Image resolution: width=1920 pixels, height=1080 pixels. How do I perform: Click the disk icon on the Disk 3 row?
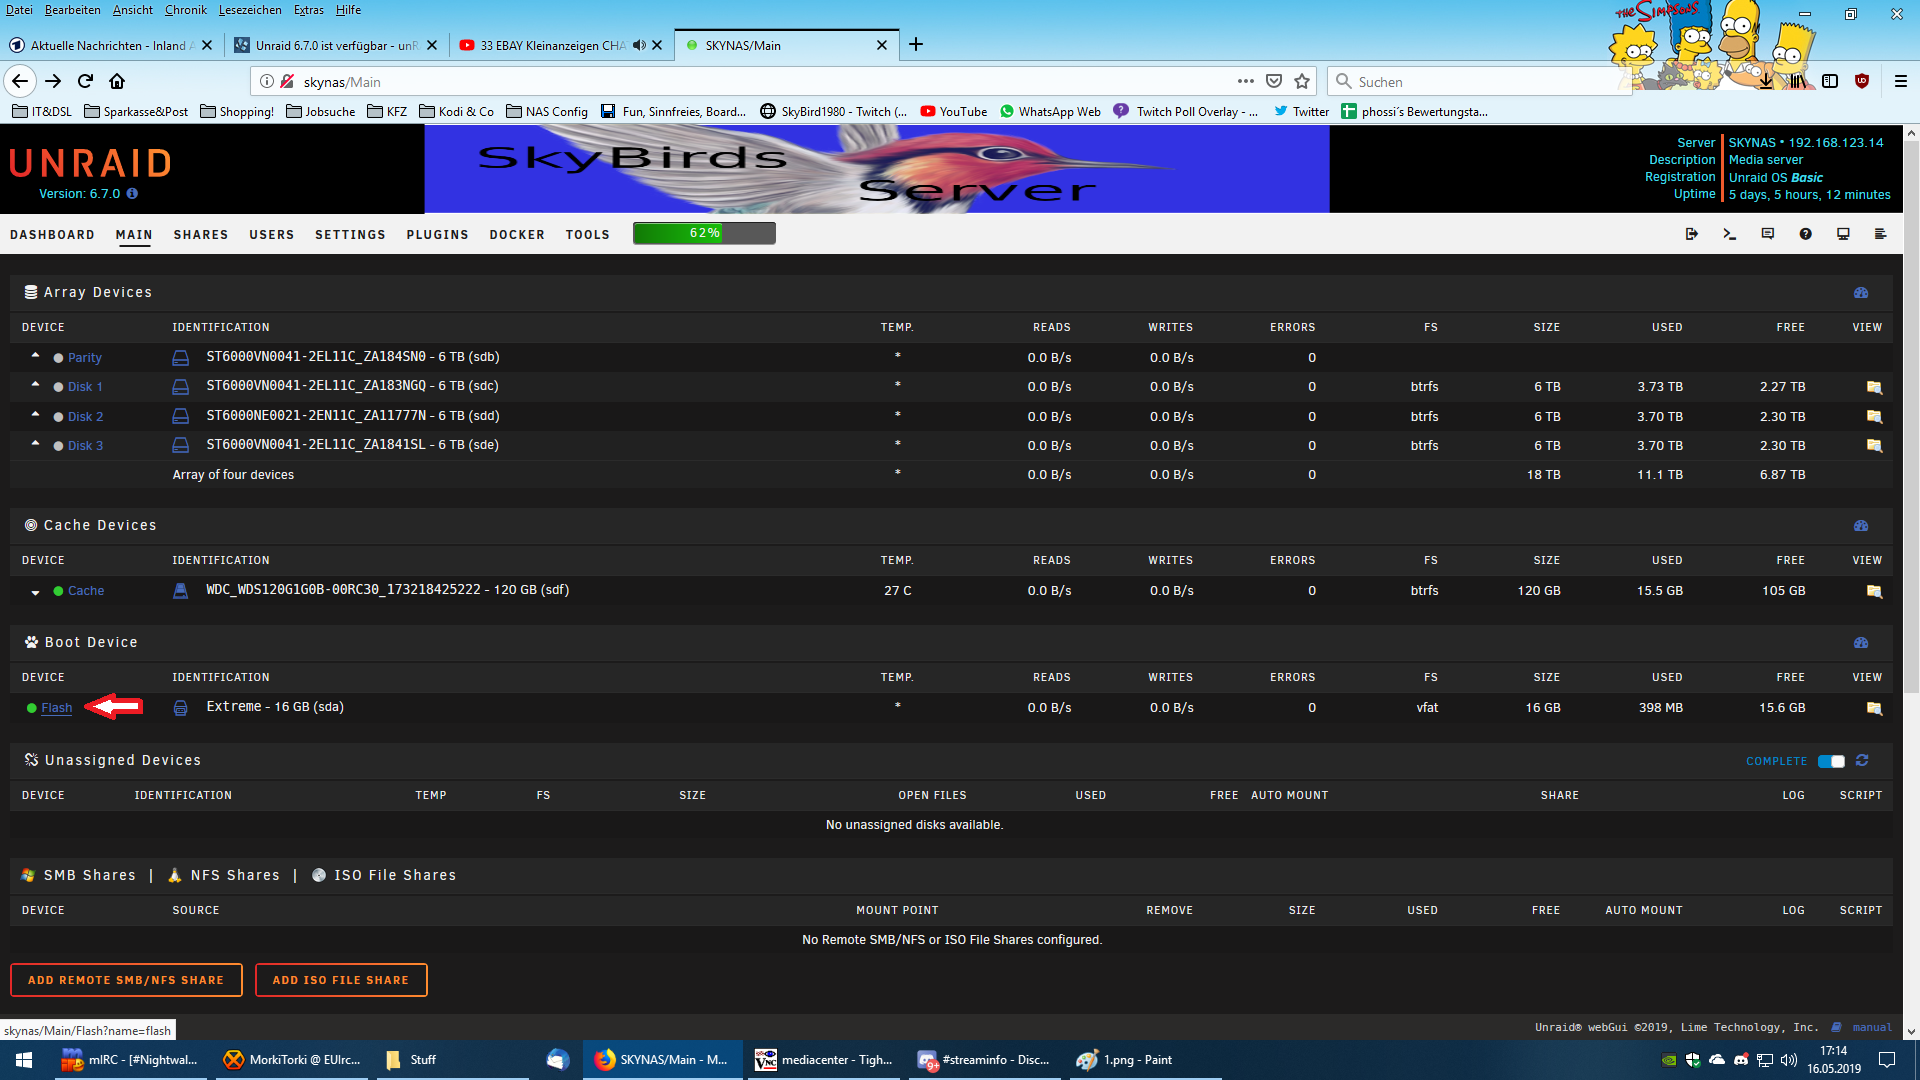181,445
